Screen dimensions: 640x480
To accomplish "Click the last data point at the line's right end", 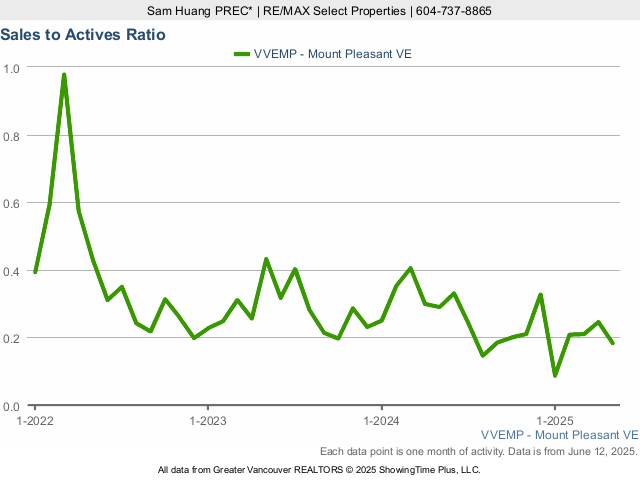I will pyautogui.click(x=613, y=343).
